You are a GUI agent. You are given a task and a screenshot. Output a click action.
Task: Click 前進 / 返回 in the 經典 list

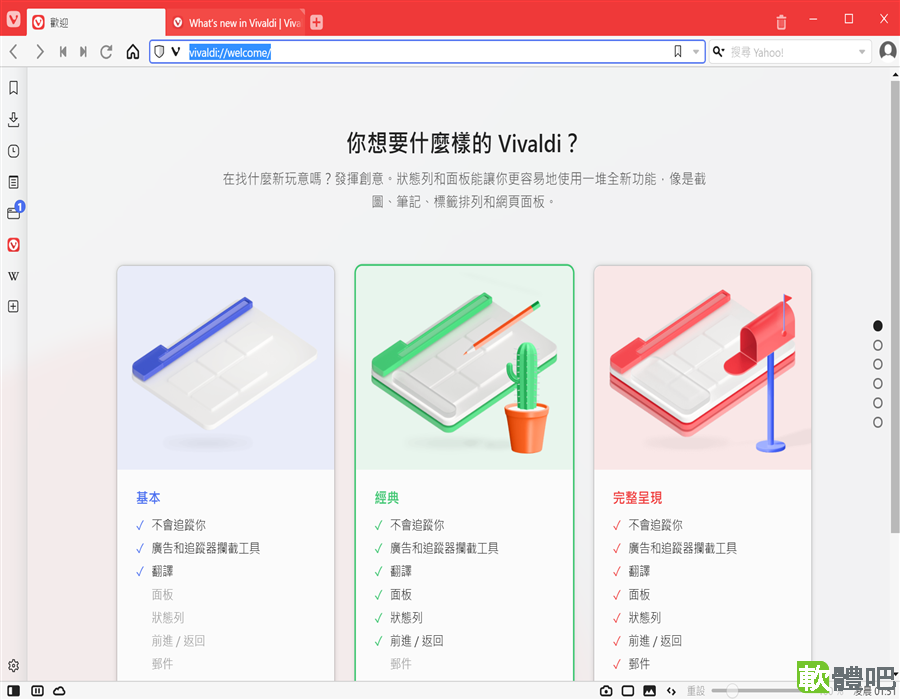417,641
